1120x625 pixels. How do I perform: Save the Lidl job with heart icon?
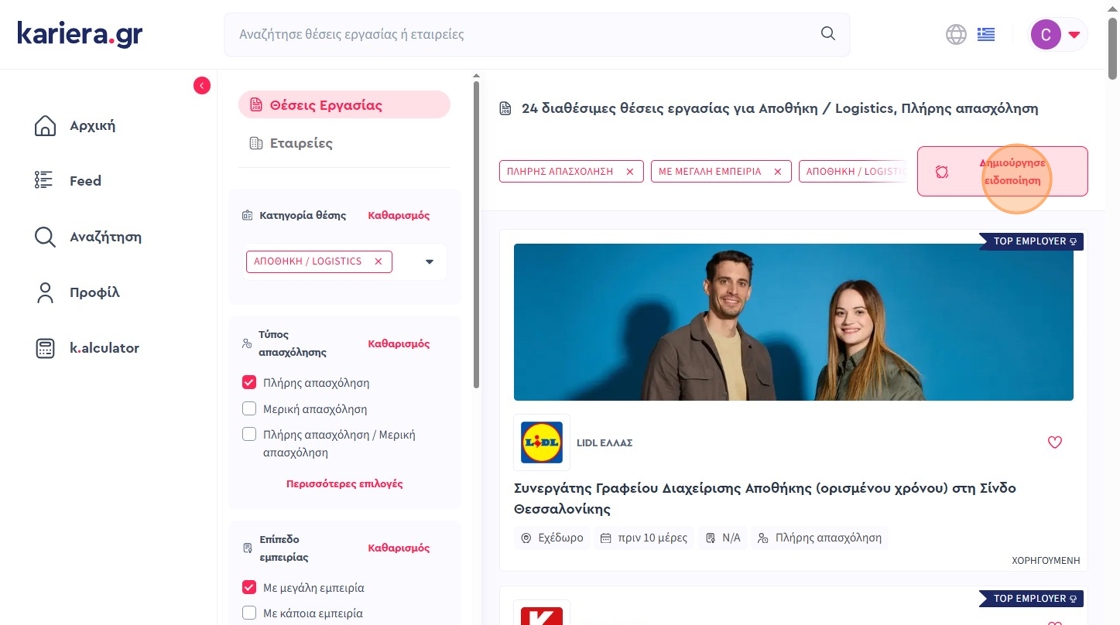(1054, 442)
